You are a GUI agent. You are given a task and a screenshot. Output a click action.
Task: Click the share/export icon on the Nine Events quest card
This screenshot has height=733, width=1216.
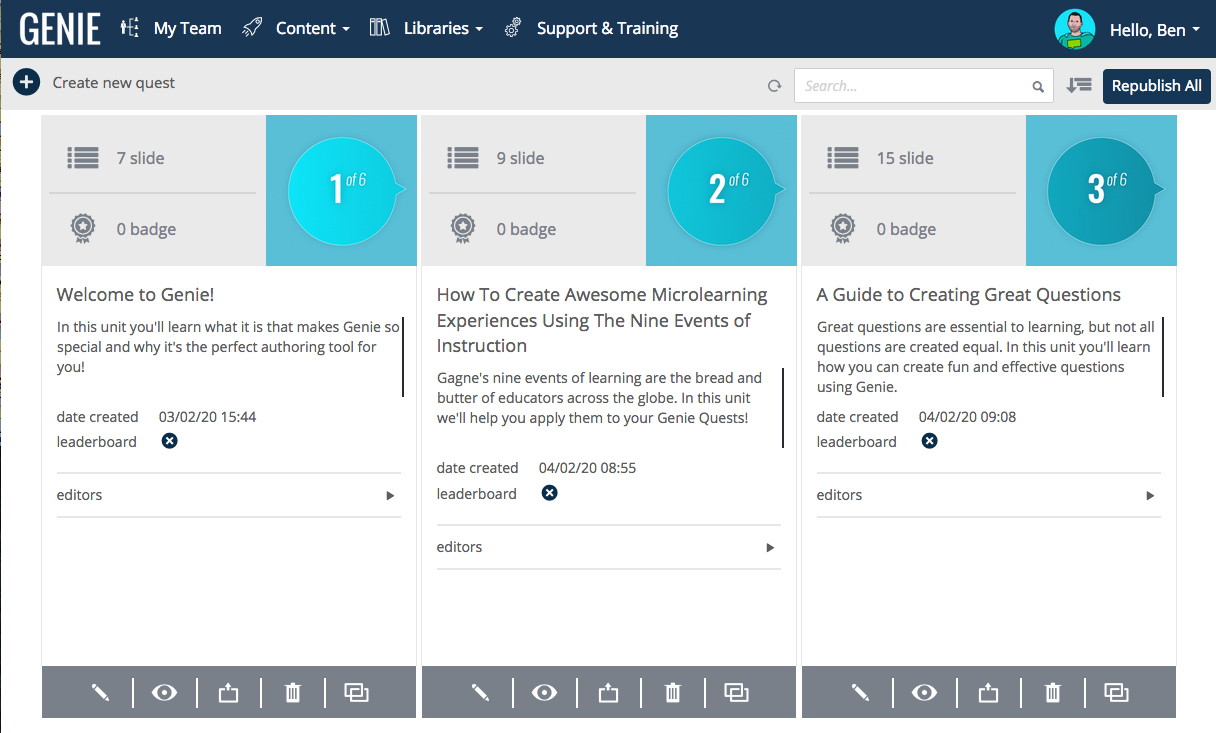[x=608, y=692]
